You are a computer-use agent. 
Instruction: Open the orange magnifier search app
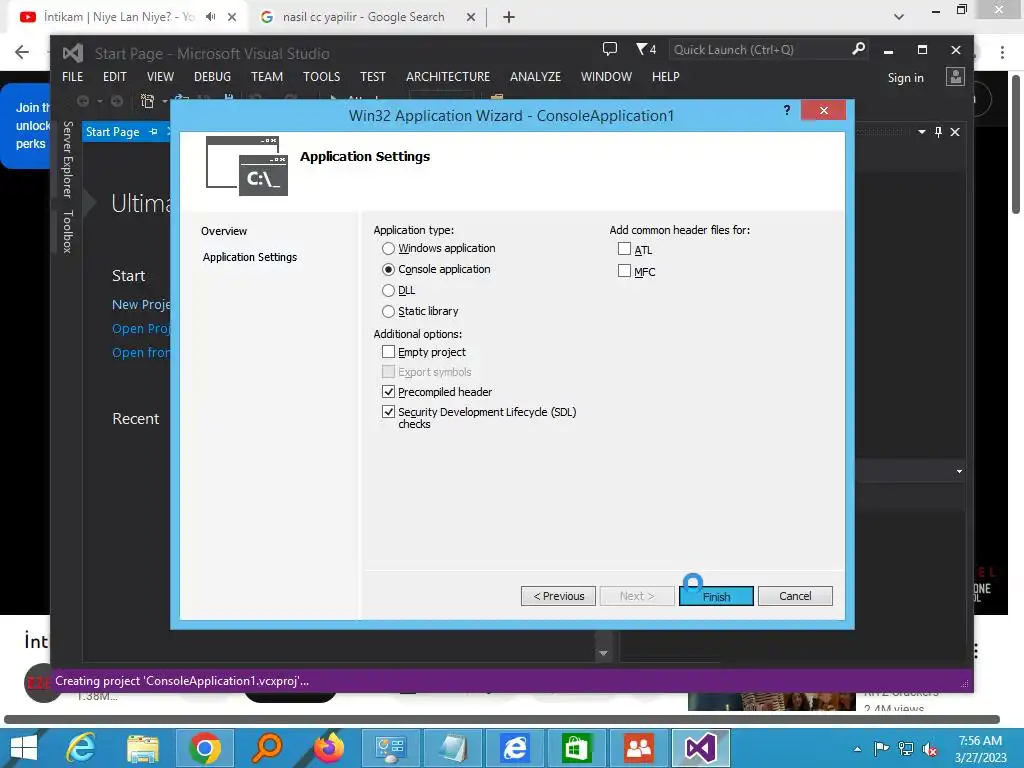tap(267, 748)
